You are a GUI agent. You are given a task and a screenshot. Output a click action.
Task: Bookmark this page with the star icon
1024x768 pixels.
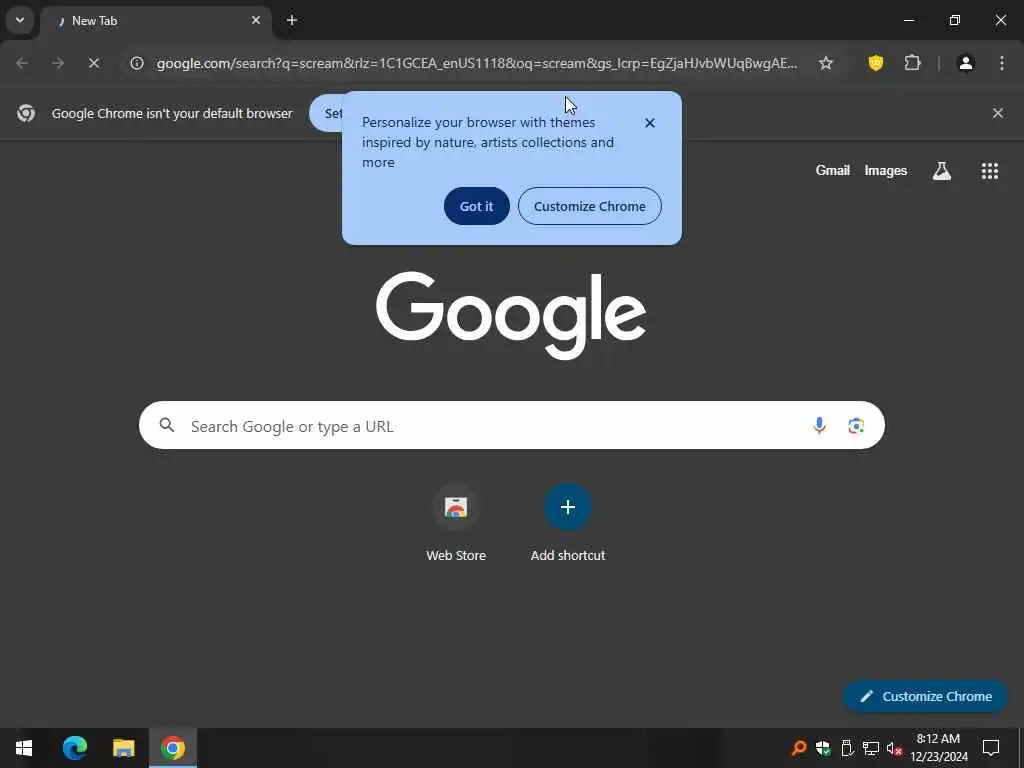pos(825,63)
